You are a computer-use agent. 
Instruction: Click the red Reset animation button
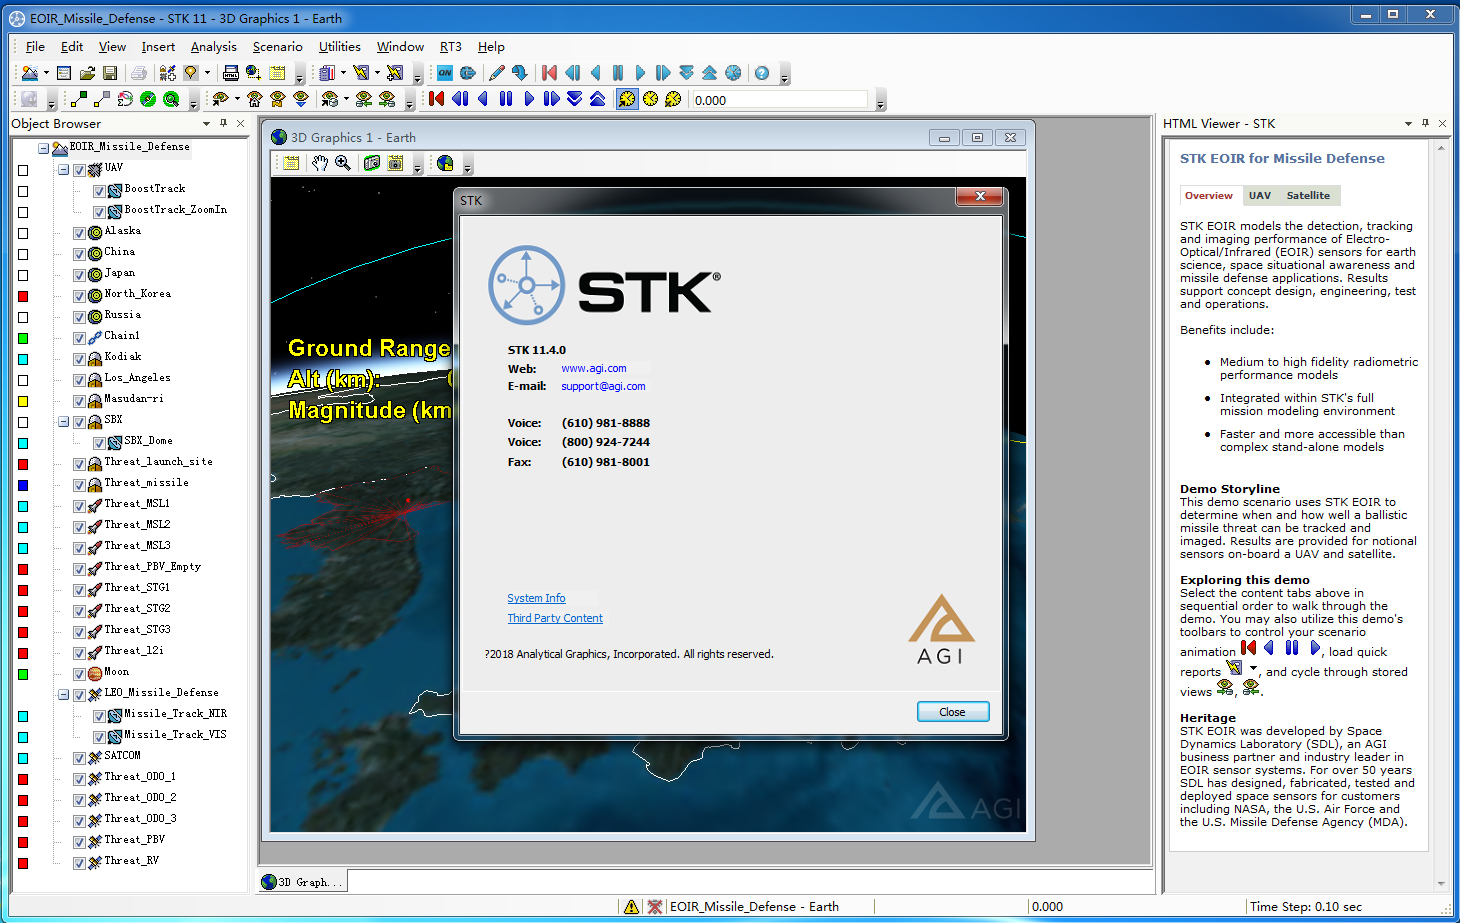click(436, 99)
